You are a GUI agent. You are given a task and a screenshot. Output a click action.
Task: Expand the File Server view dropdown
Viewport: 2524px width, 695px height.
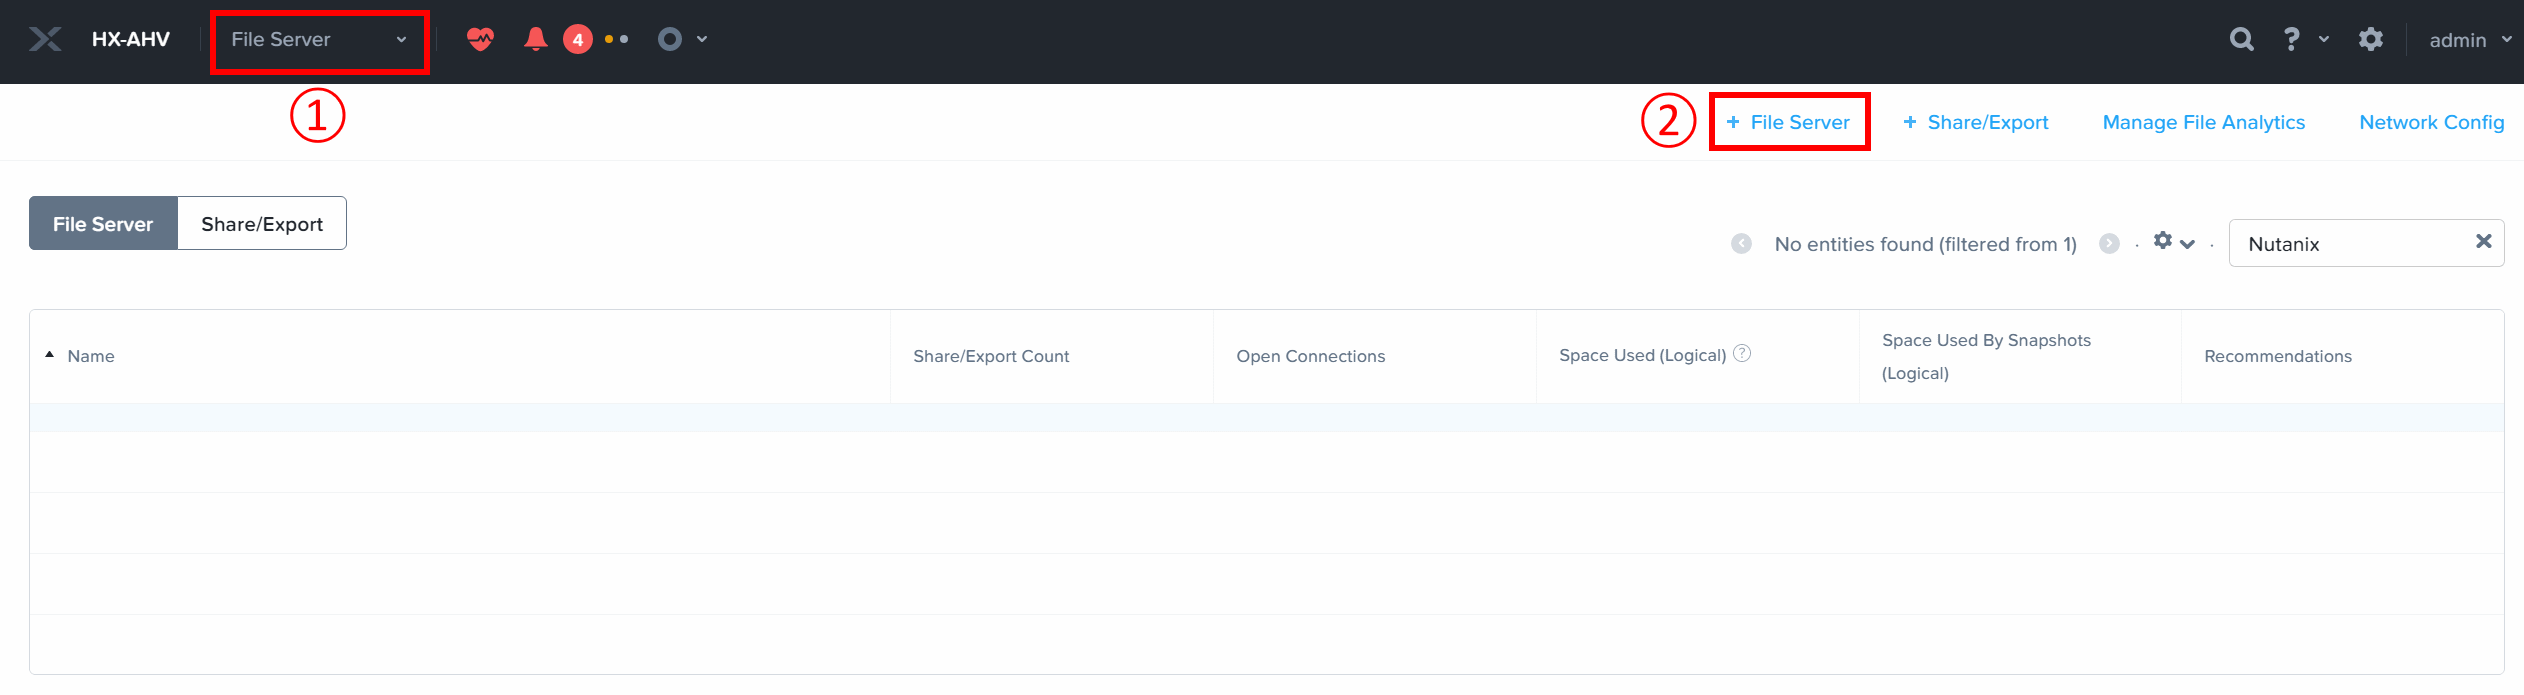pos(318,40)
